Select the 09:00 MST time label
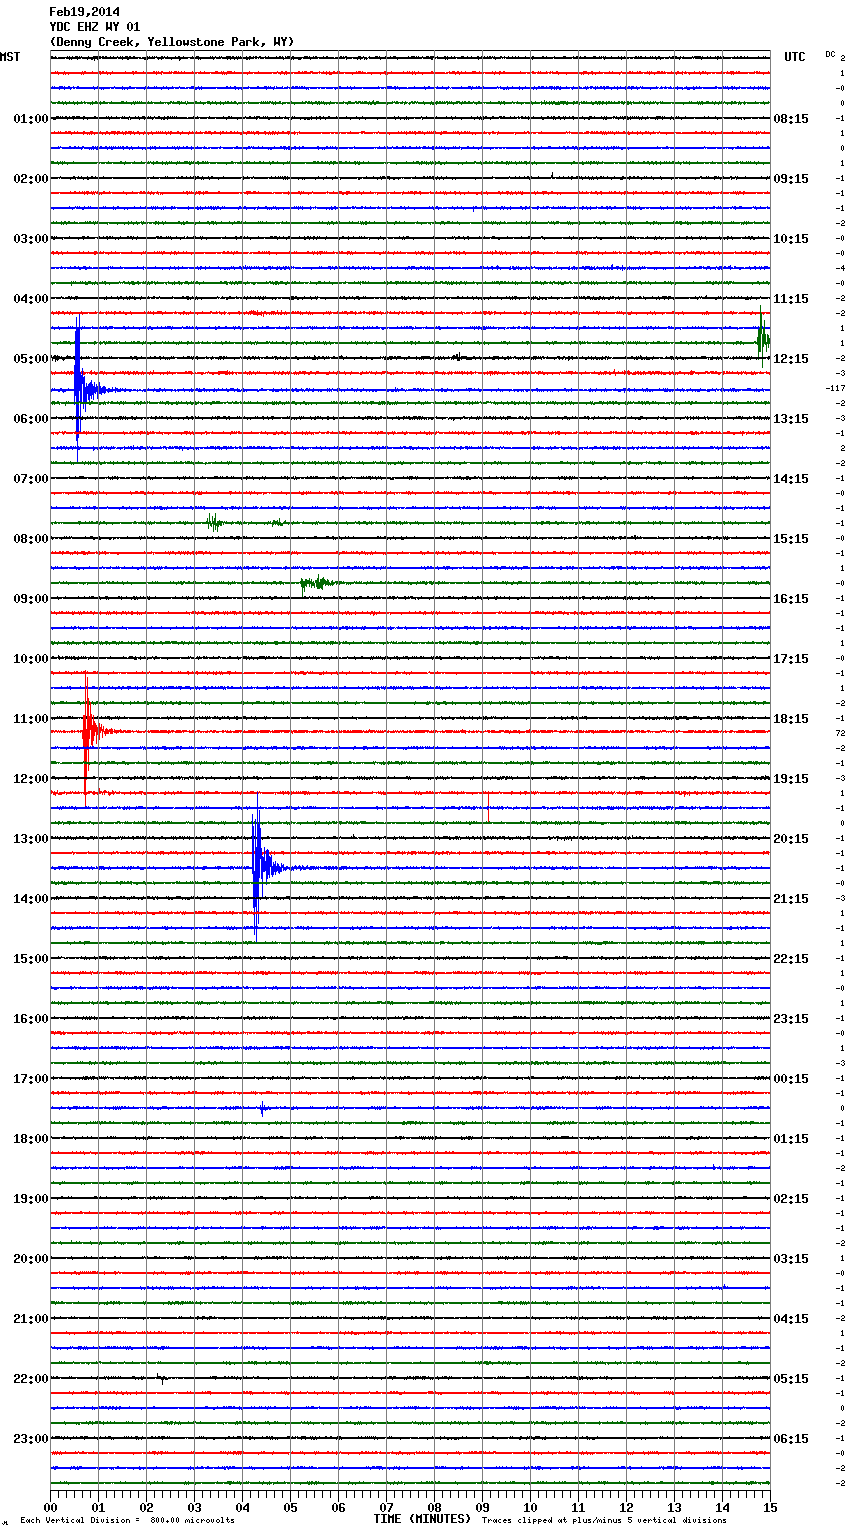The width and height of the screenshot is (850, 1534). pyautogui.click(x=30, y=599)
